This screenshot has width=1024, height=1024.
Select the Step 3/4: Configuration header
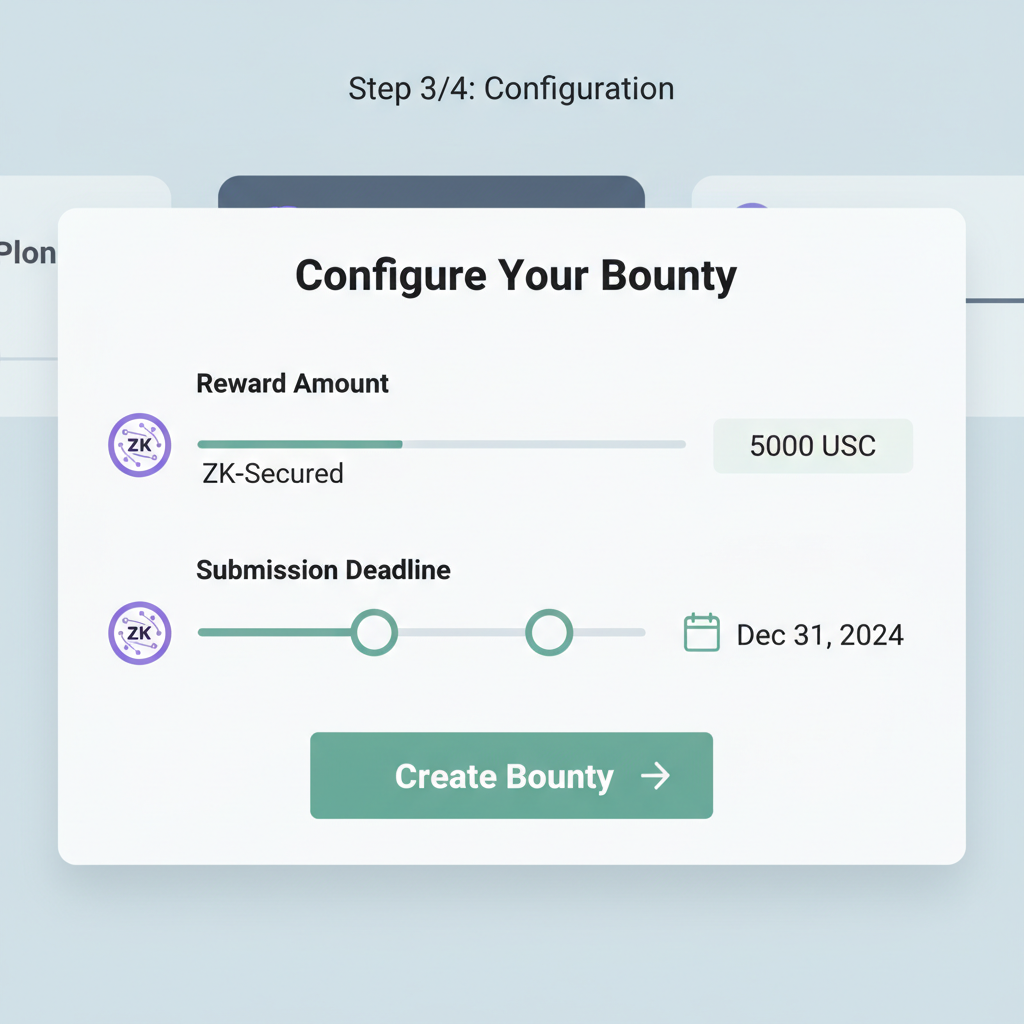511,89
